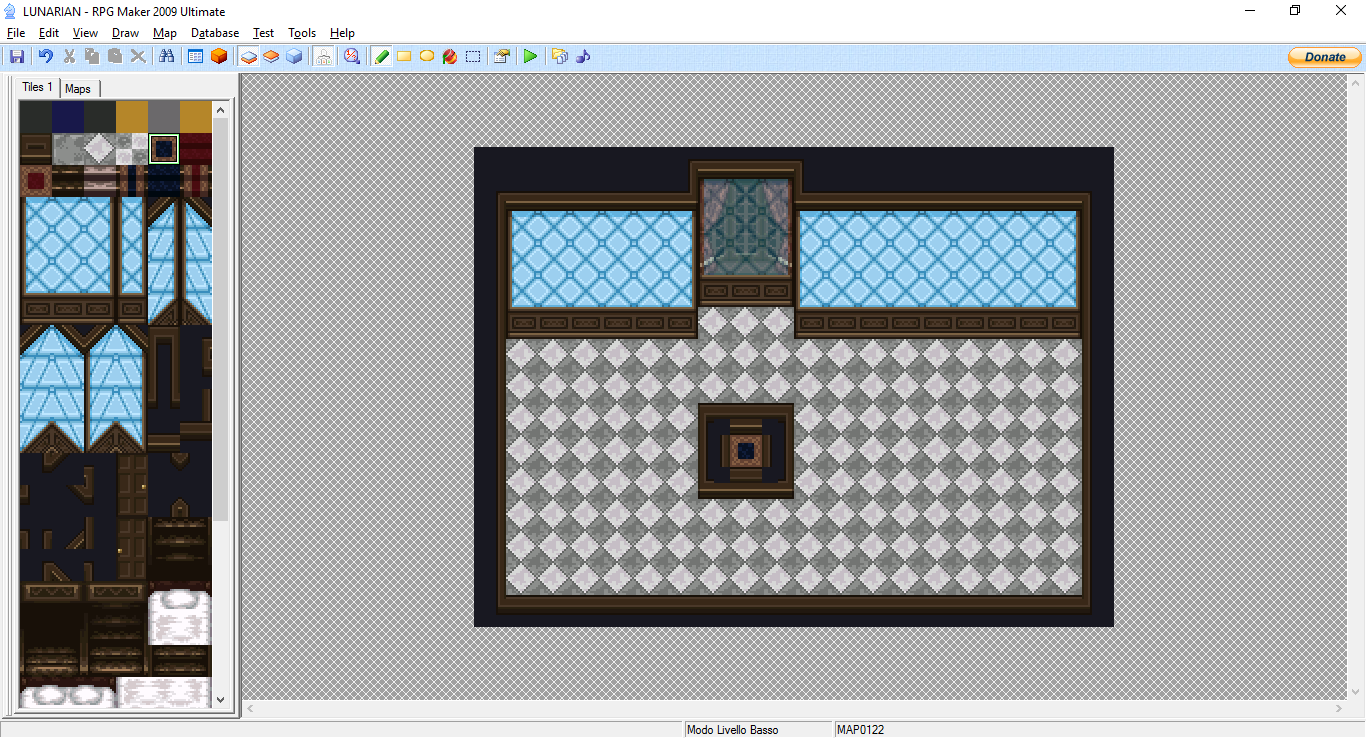Select the large blue window tile in palette
The width and height of the screenshot is (1366, 738).
coord(67,246)
